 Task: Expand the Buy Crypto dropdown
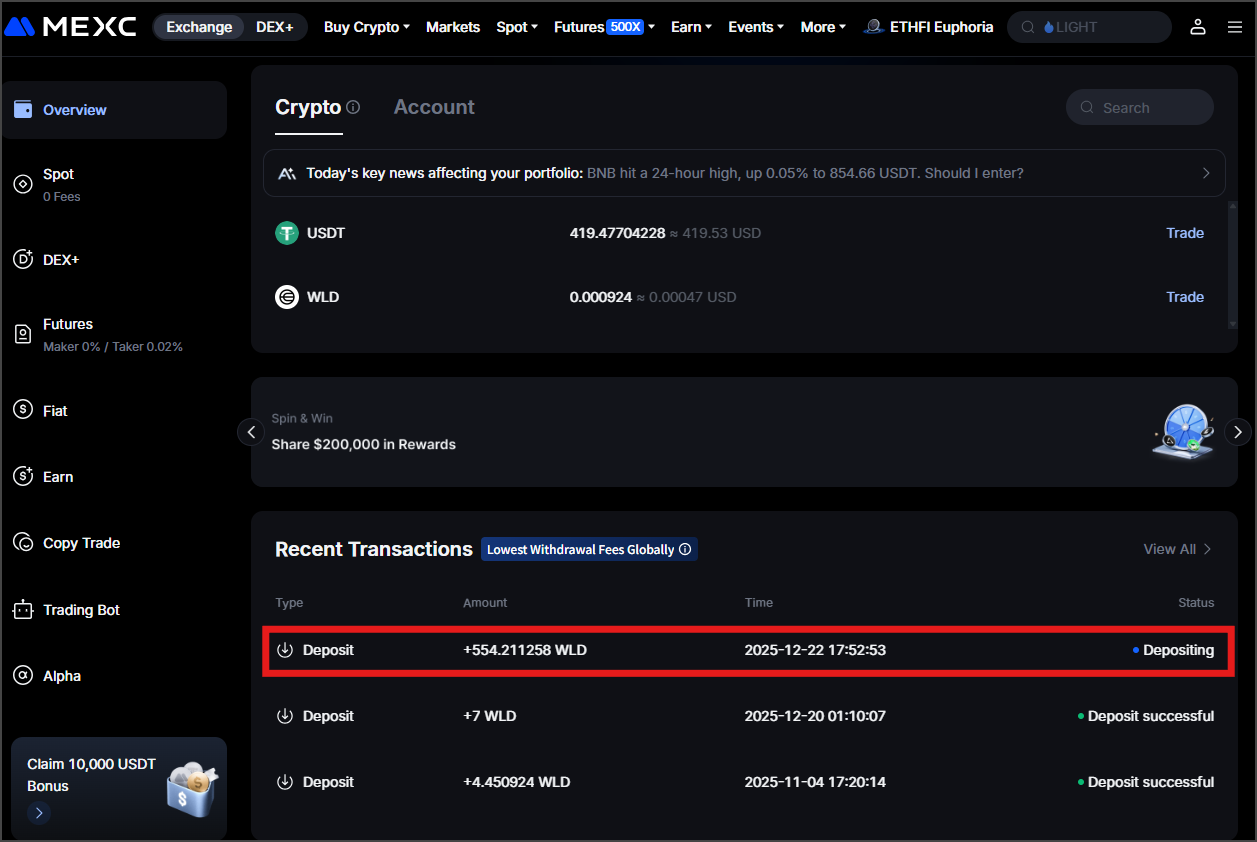367,27
